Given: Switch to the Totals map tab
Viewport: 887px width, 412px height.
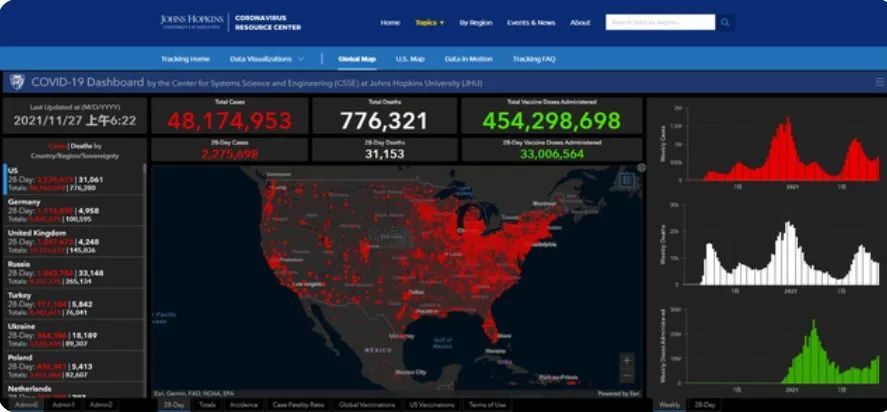Looking at the screenshot, I should click(208, 405).
